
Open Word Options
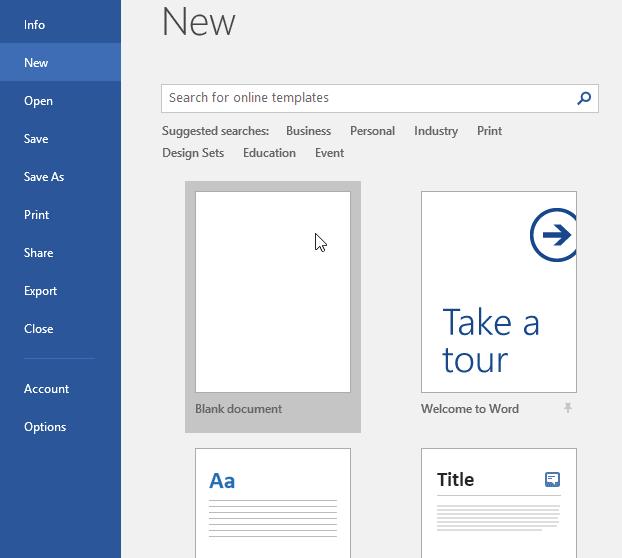(60, 427)
